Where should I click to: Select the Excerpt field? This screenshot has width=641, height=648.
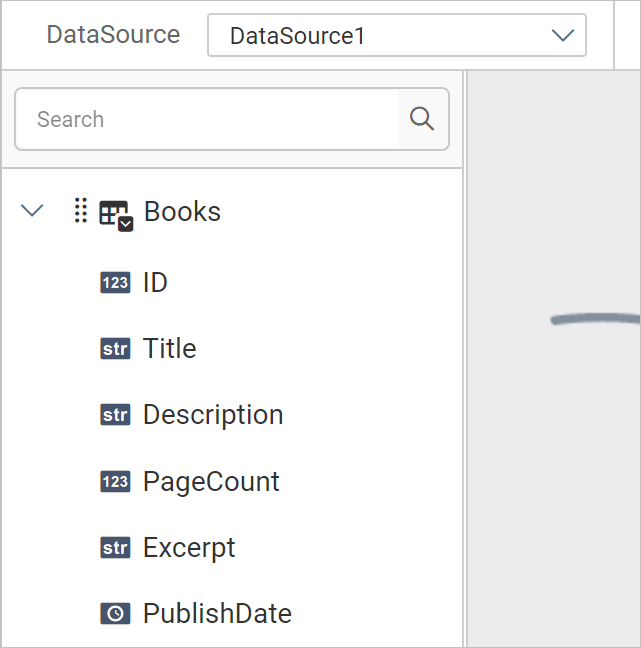coord(189,548)
